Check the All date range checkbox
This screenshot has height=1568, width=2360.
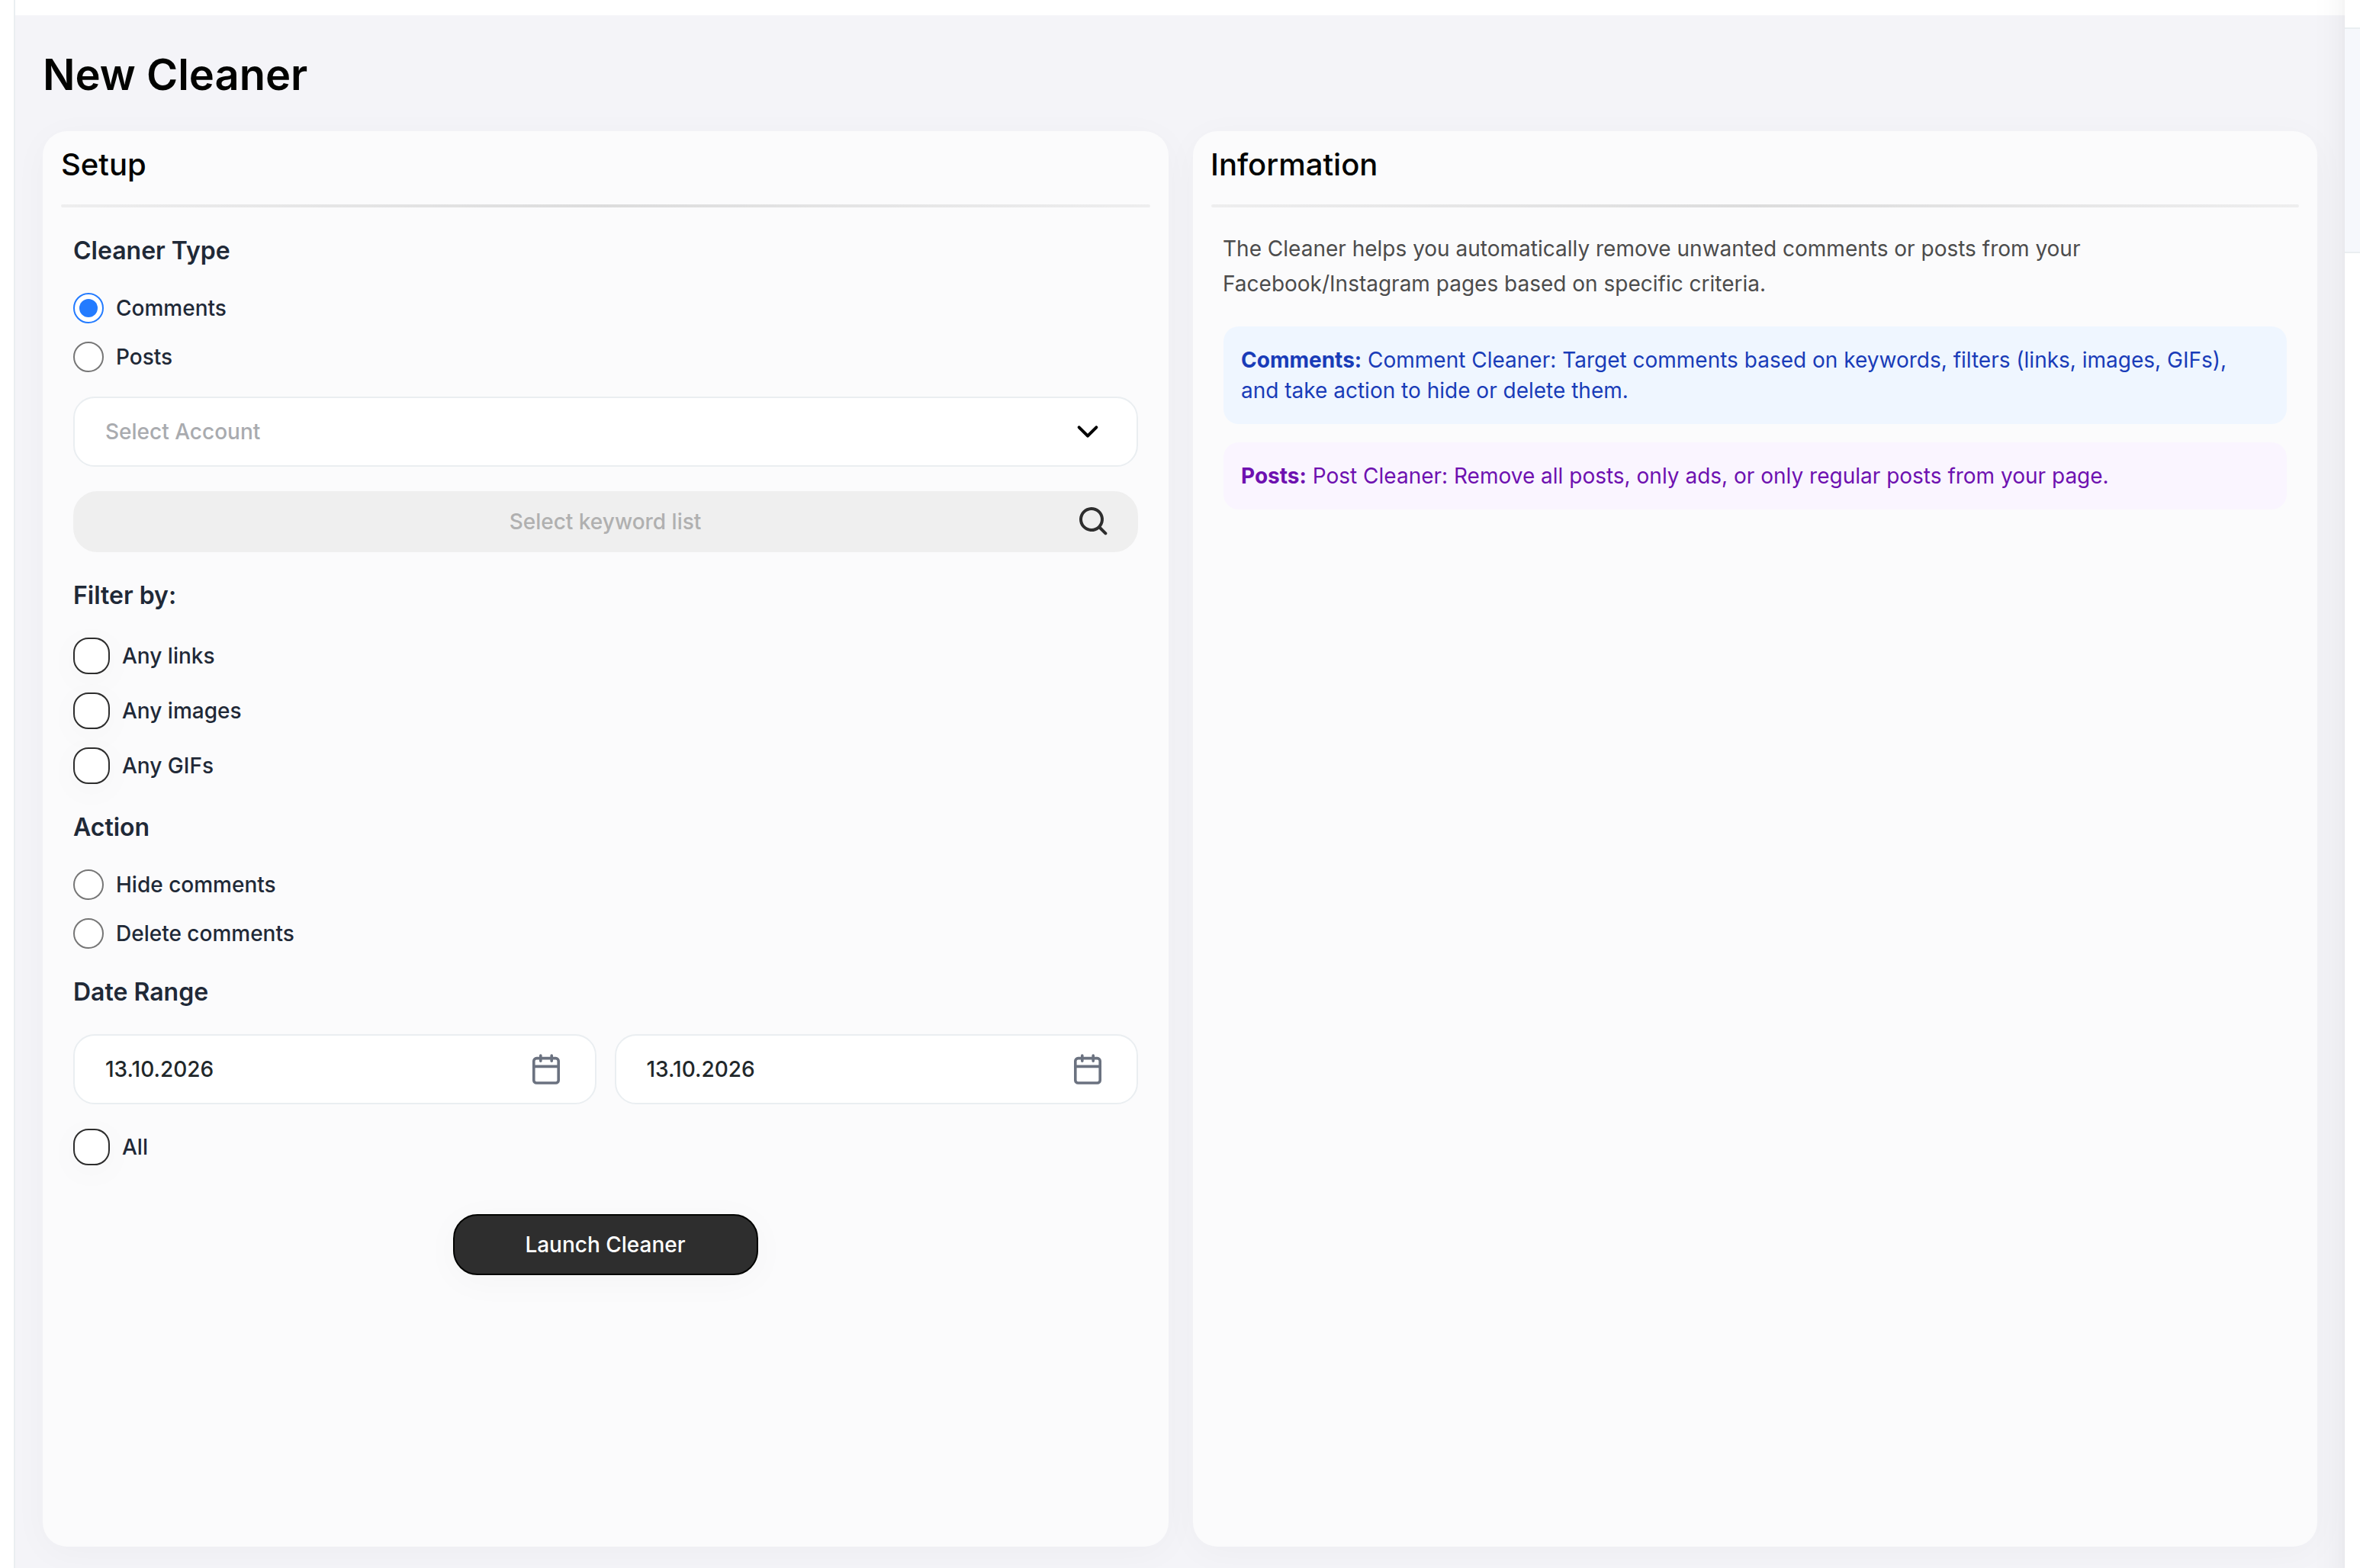(x=91, y=1147)
